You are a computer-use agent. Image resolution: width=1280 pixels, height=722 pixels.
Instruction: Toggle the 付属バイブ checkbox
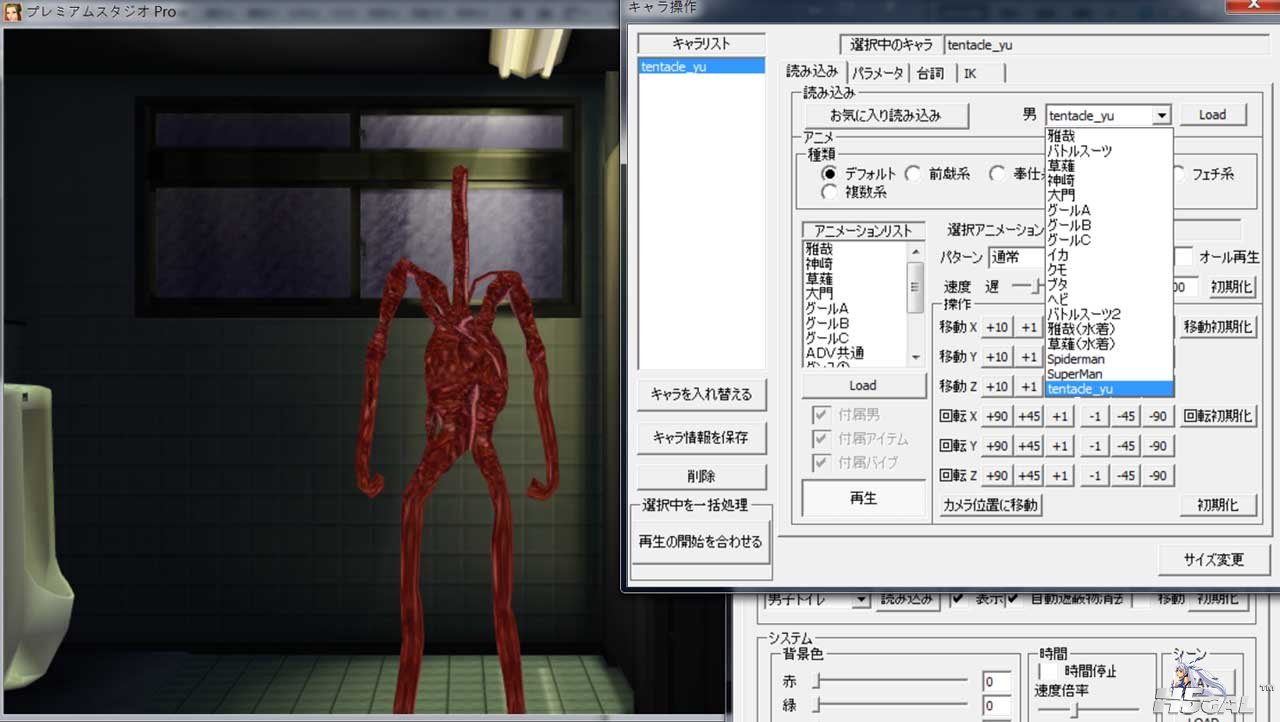[x=821, y=462]
